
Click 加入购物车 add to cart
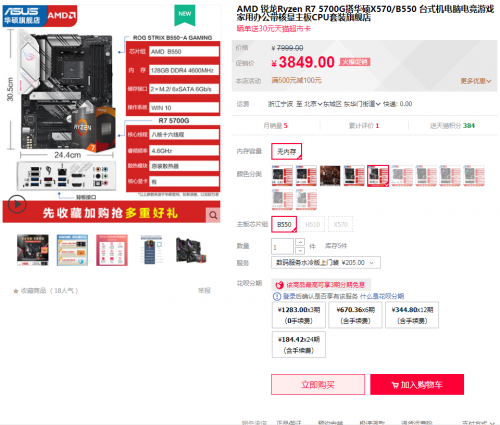(417, 385)
